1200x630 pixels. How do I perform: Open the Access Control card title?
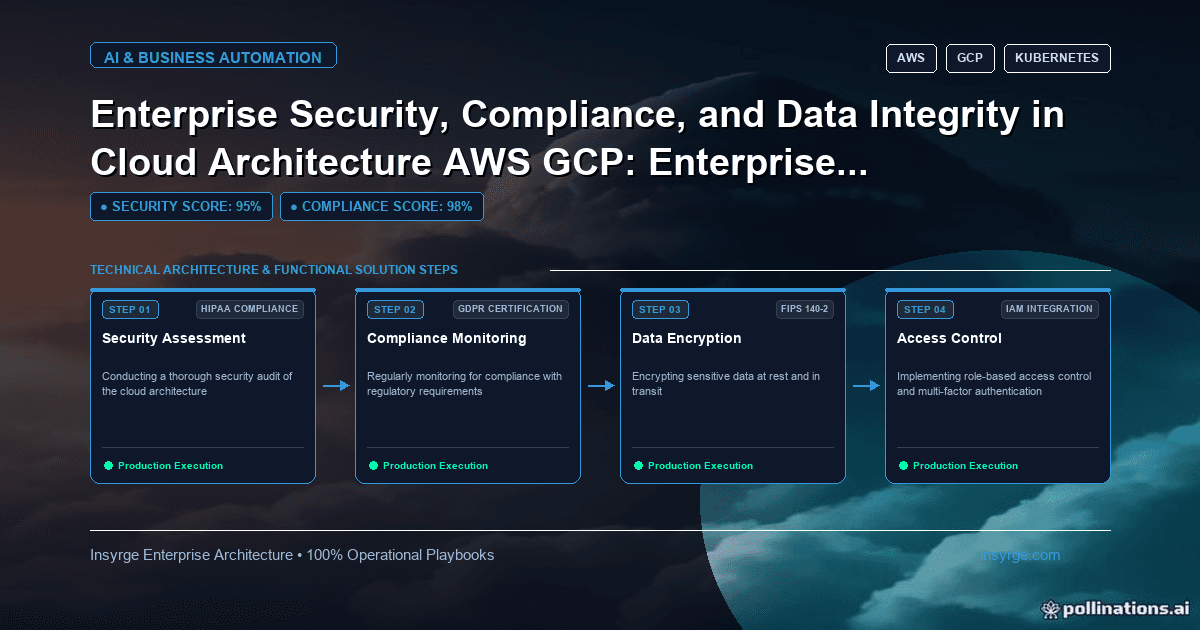[949, 338]
